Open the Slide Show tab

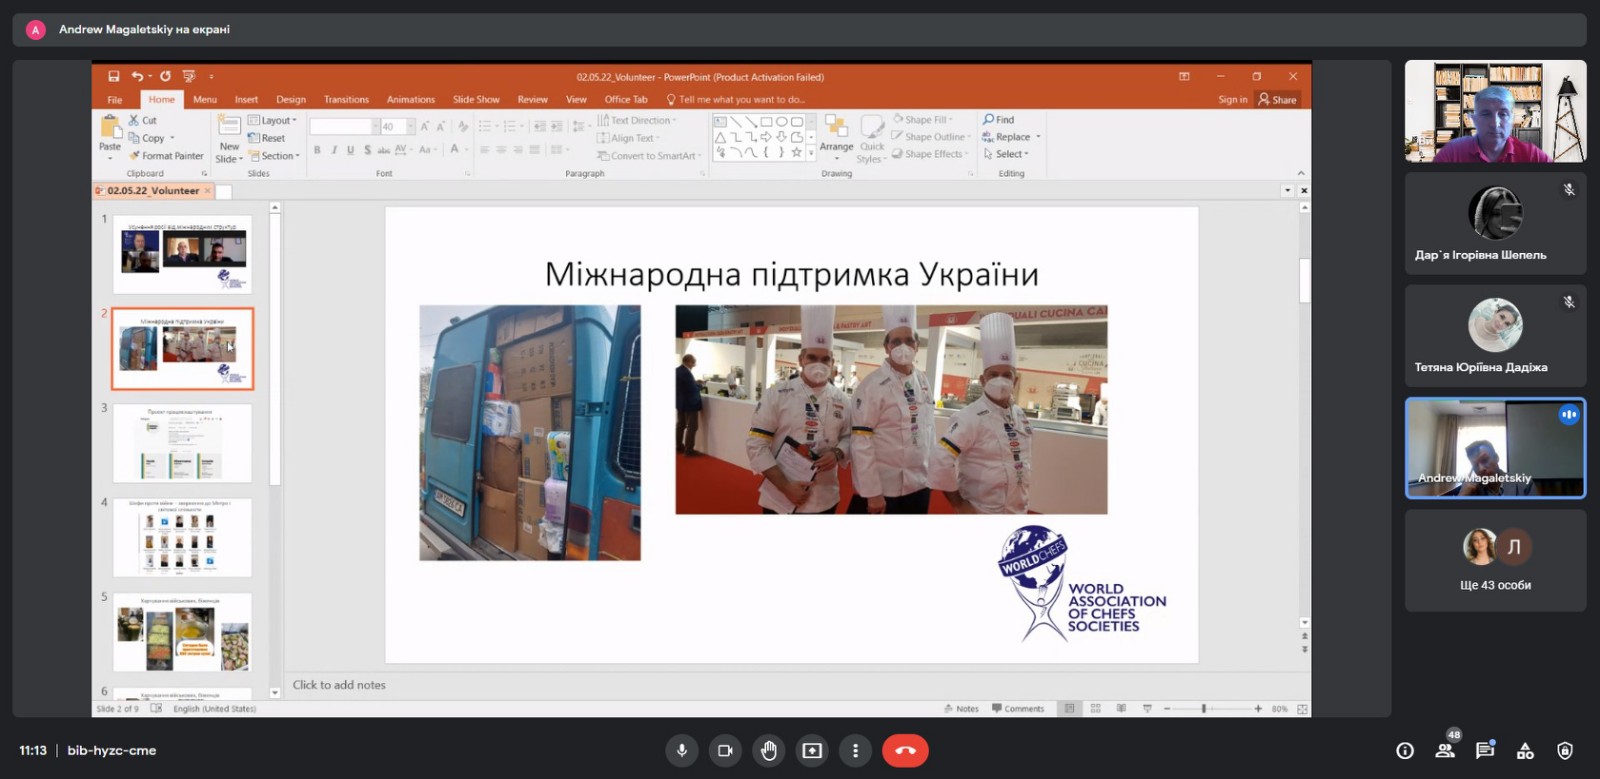[x=476, y=100]
